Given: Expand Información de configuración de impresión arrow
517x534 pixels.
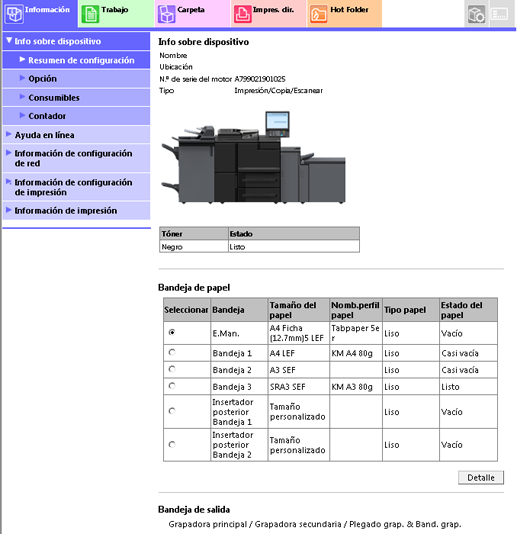Looking at the screenshot, I should click(x=9, y=182).
